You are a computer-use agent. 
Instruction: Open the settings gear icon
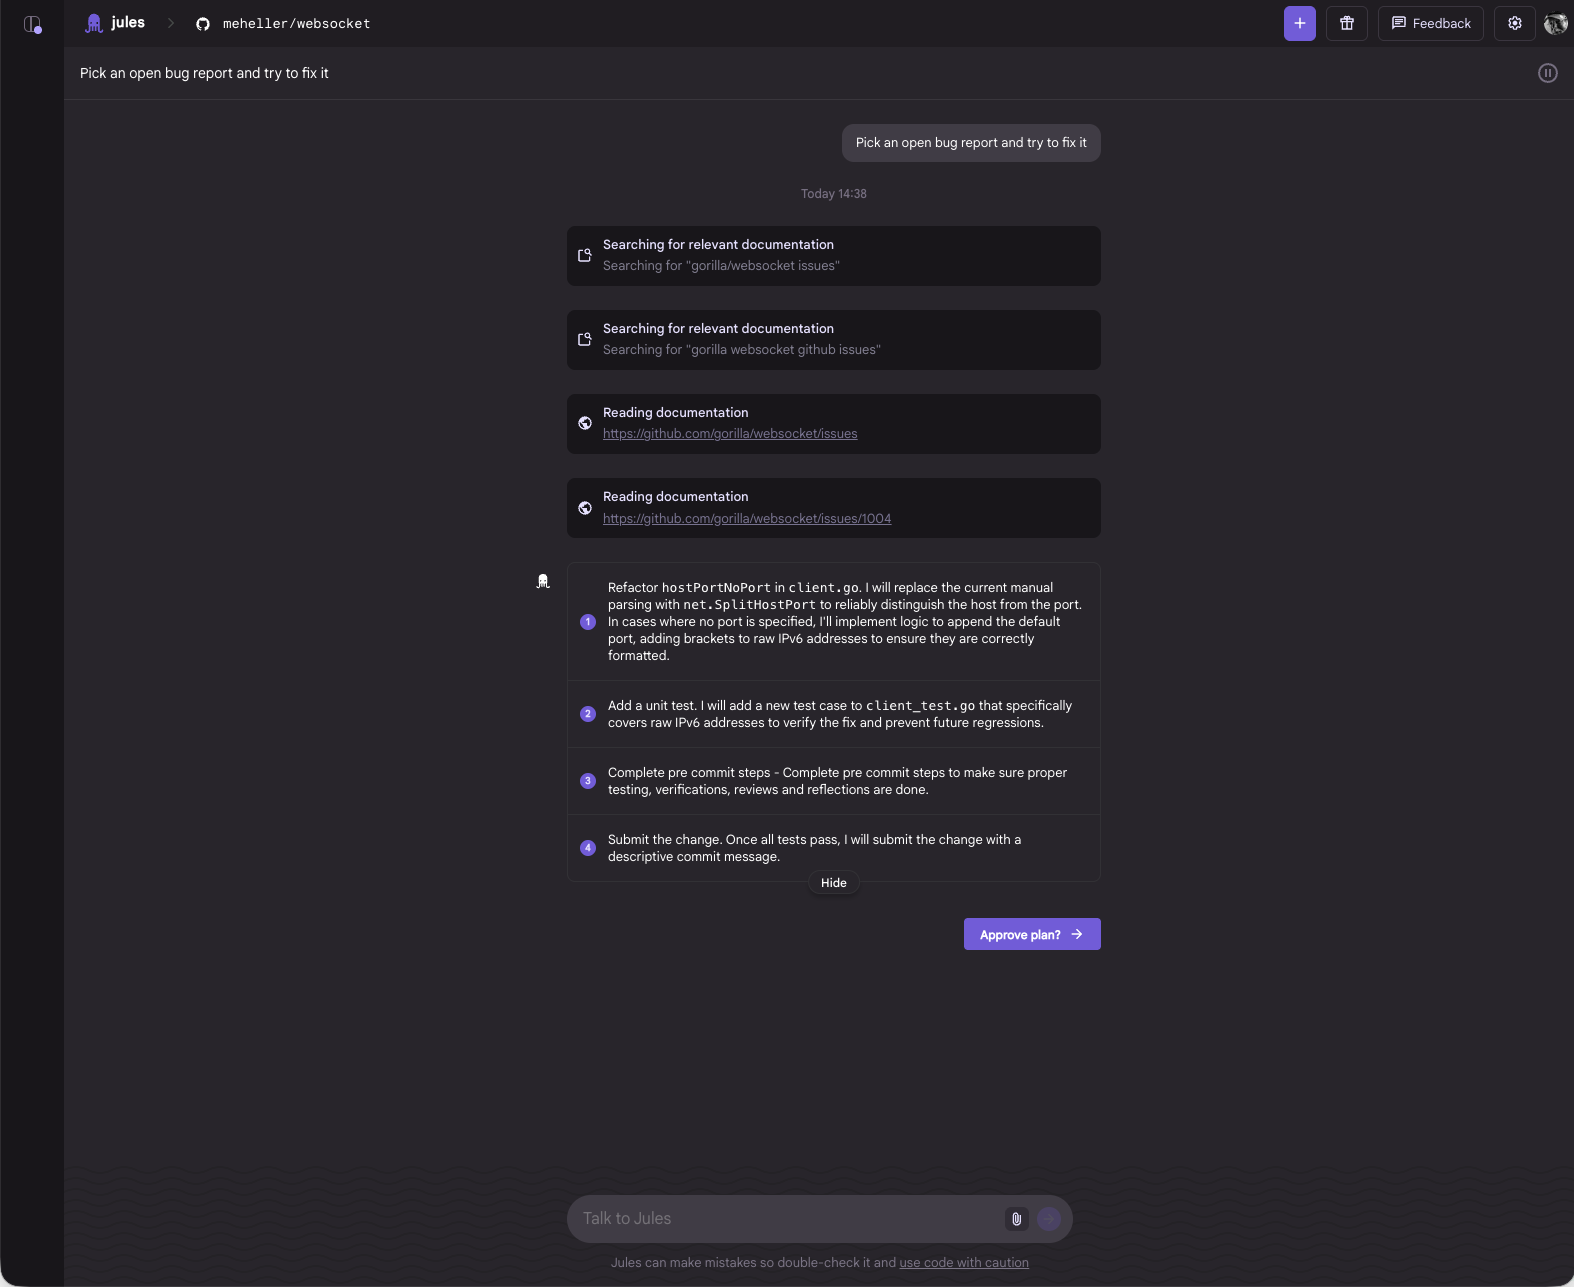[x=1514, y=23]
